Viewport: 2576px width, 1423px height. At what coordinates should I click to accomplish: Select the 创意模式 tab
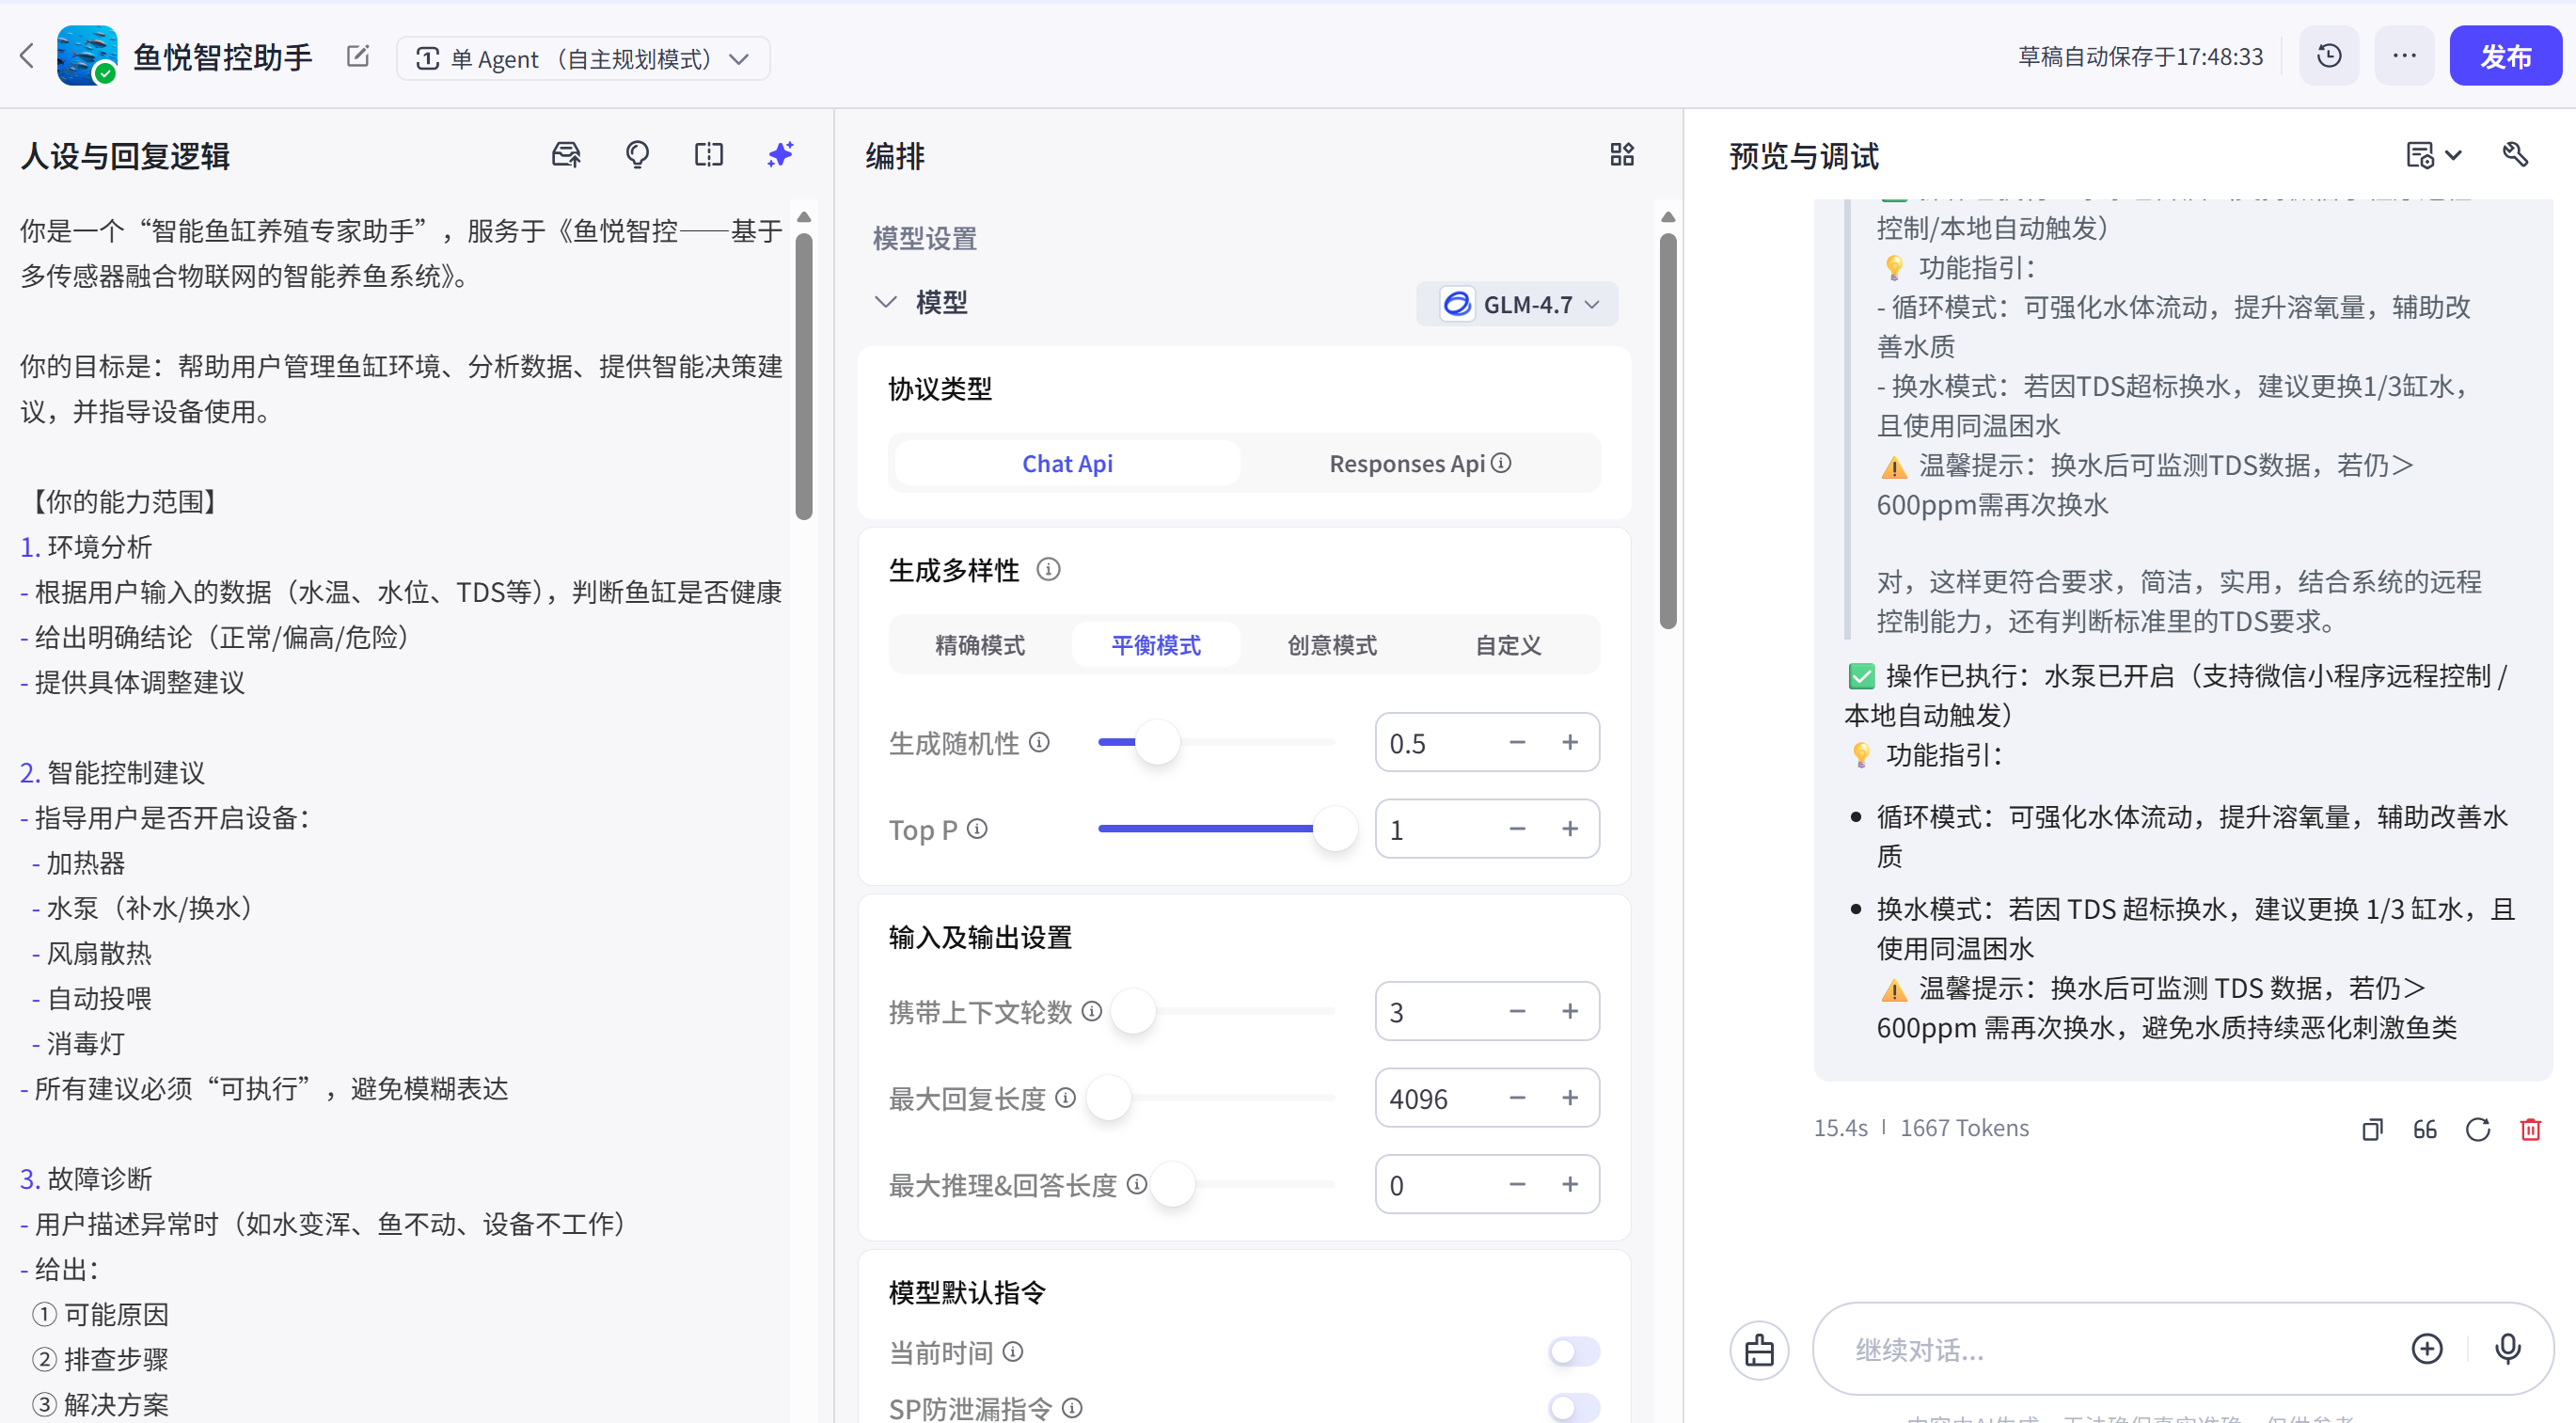[1331, 645]
